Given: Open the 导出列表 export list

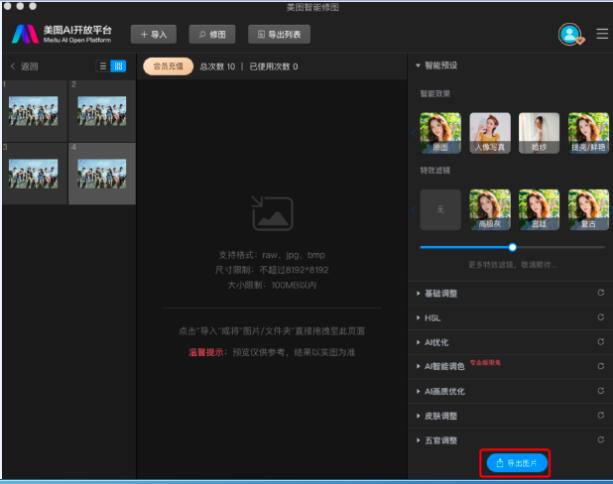Looking at the screenshot, I should coord(280,35).
